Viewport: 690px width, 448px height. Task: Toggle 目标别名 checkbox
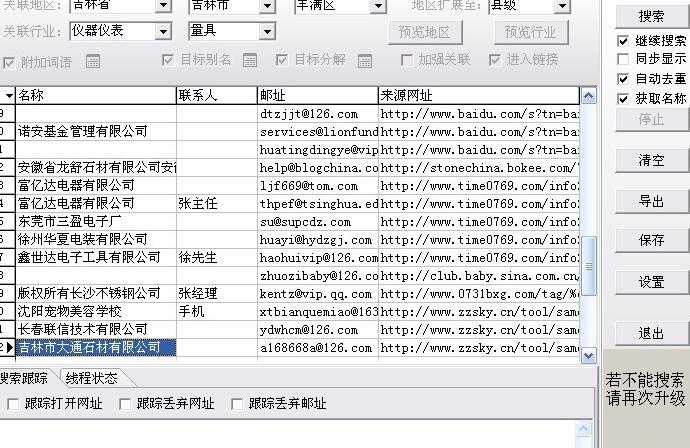(168, 59)
